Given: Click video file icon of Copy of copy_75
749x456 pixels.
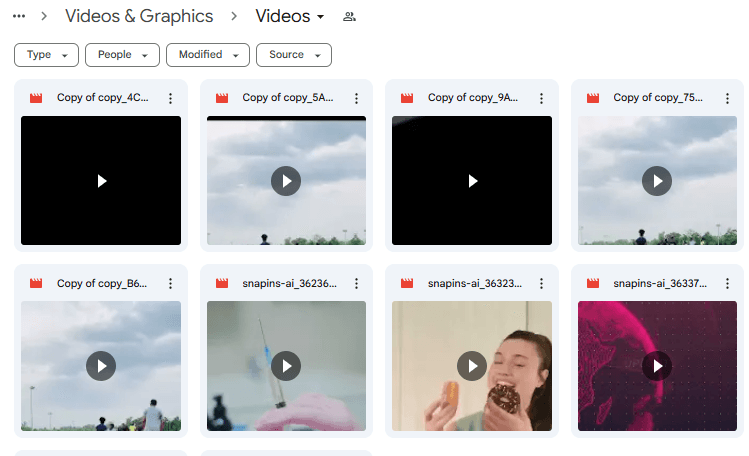Looking at the screenshot, I should pyautogui.click(x=593, y=98).
